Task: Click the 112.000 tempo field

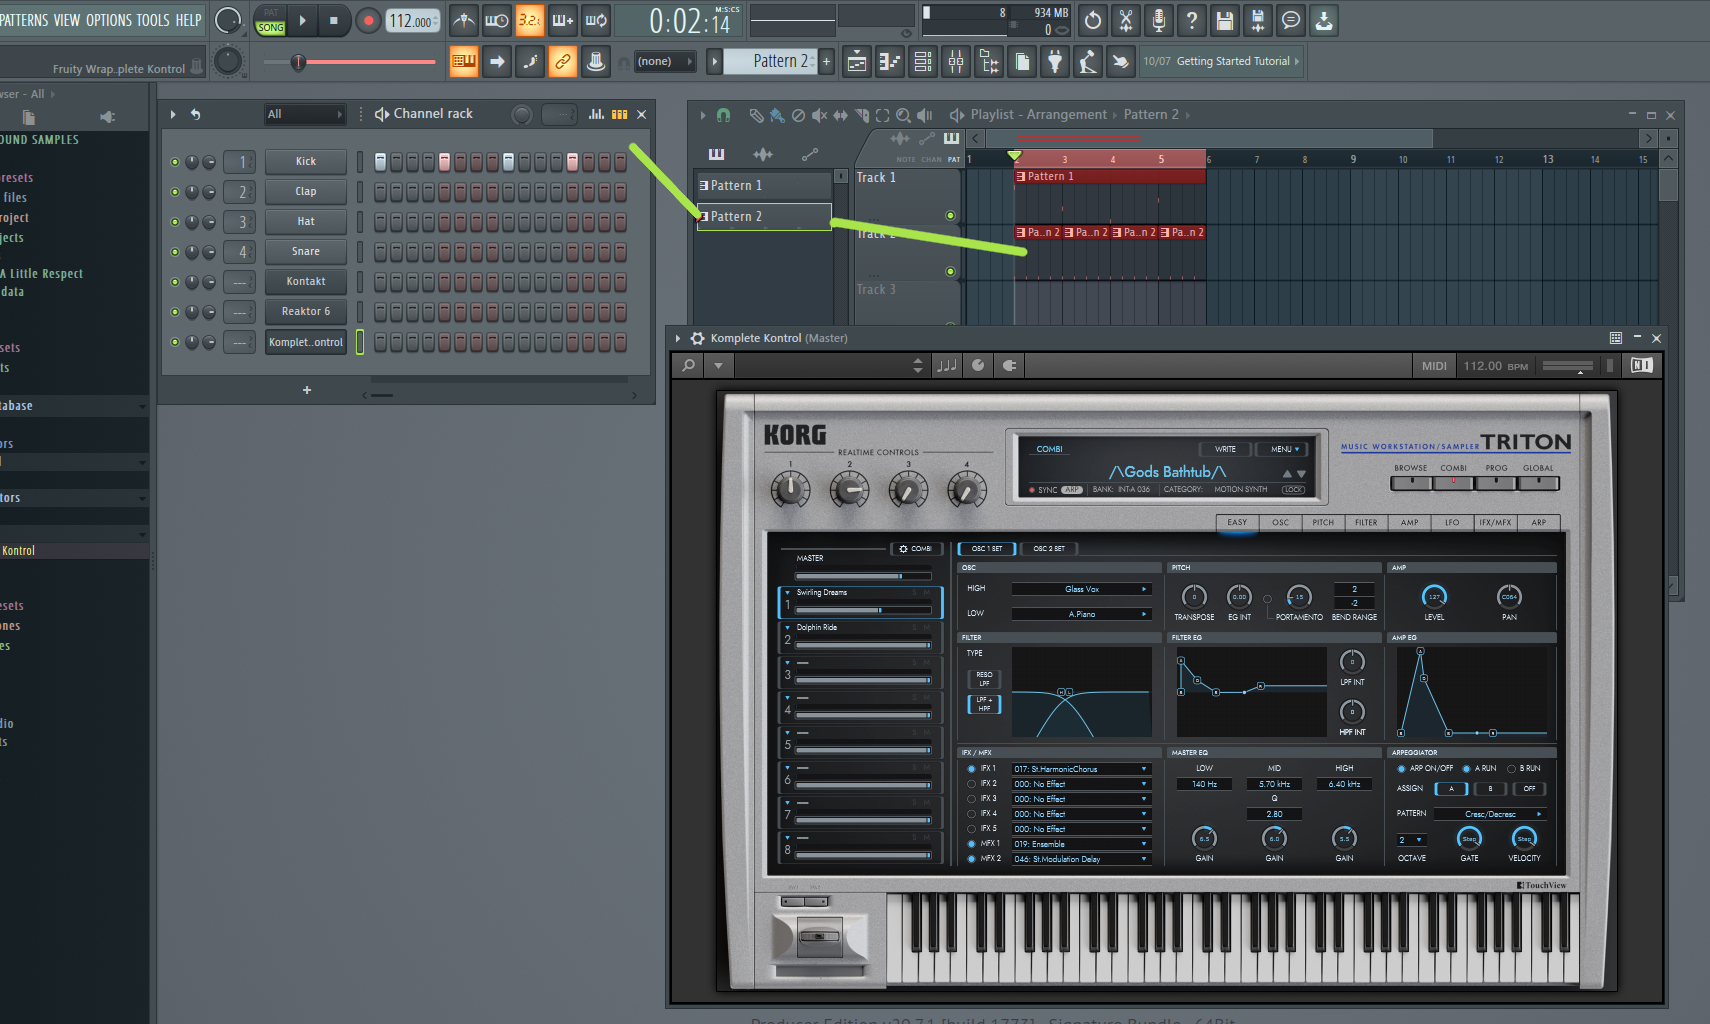Action: pyautogui.click(x=413, y=20)
